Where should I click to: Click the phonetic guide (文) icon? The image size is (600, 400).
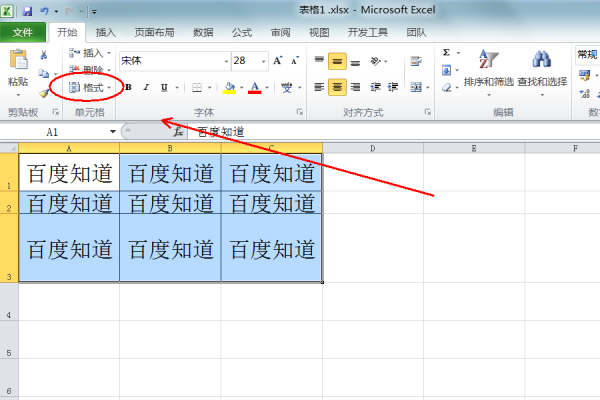[x=286, y=88]
